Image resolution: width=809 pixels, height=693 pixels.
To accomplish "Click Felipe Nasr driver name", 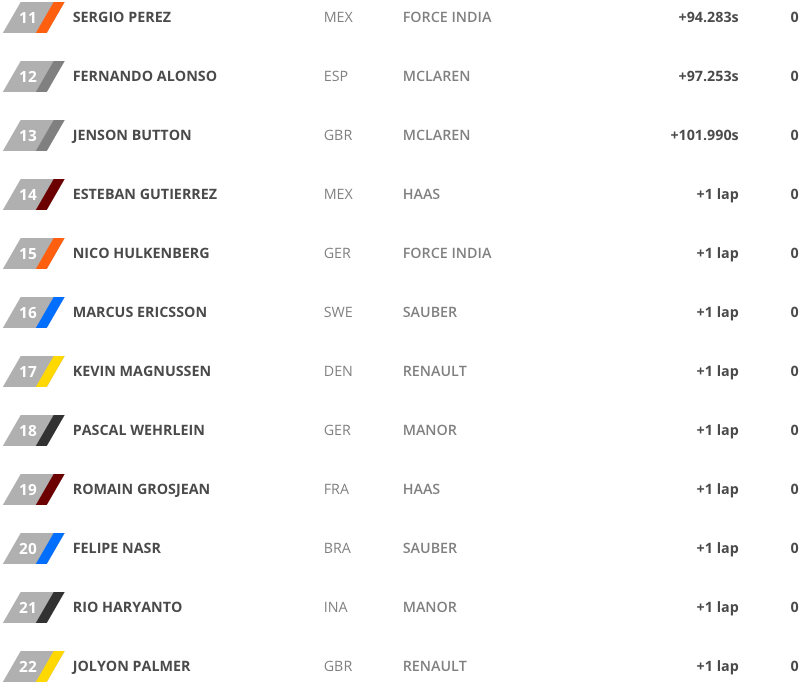I will pyautogui.click(x=117, y=548).
